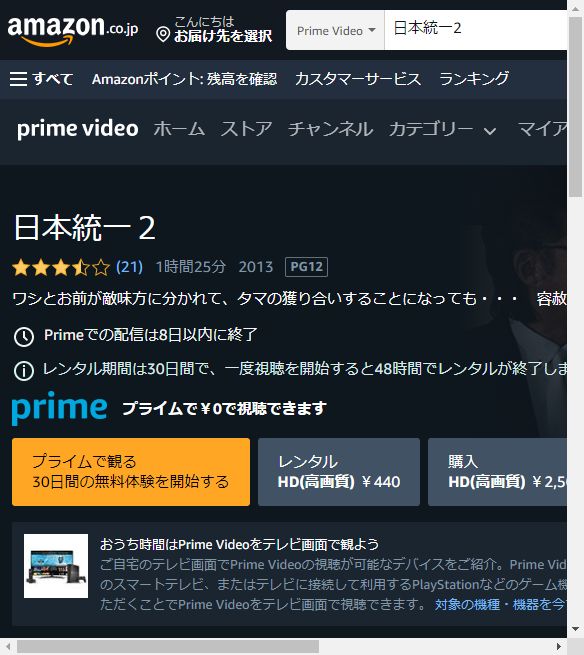Click the clock icon beside Prime配信終了 notice

tap(24, 336)
